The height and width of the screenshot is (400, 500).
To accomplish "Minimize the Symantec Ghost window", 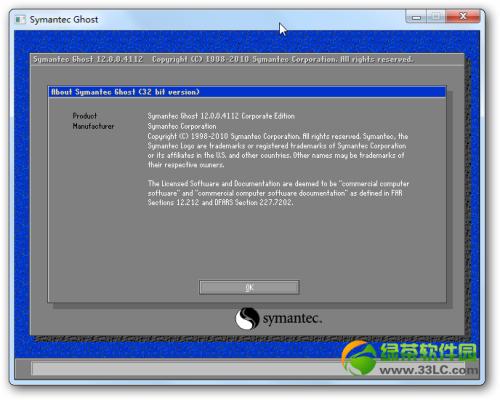I will point(416,16).
